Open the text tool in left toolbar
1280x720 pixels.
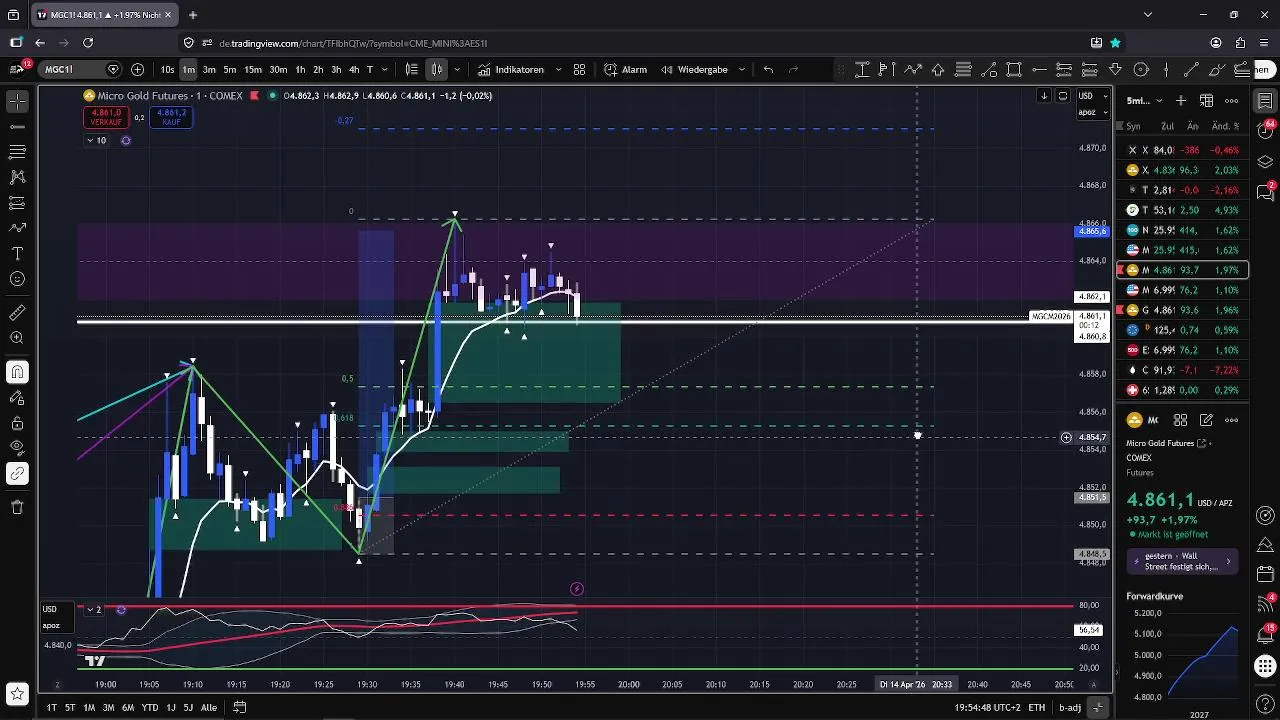(17, 254)
